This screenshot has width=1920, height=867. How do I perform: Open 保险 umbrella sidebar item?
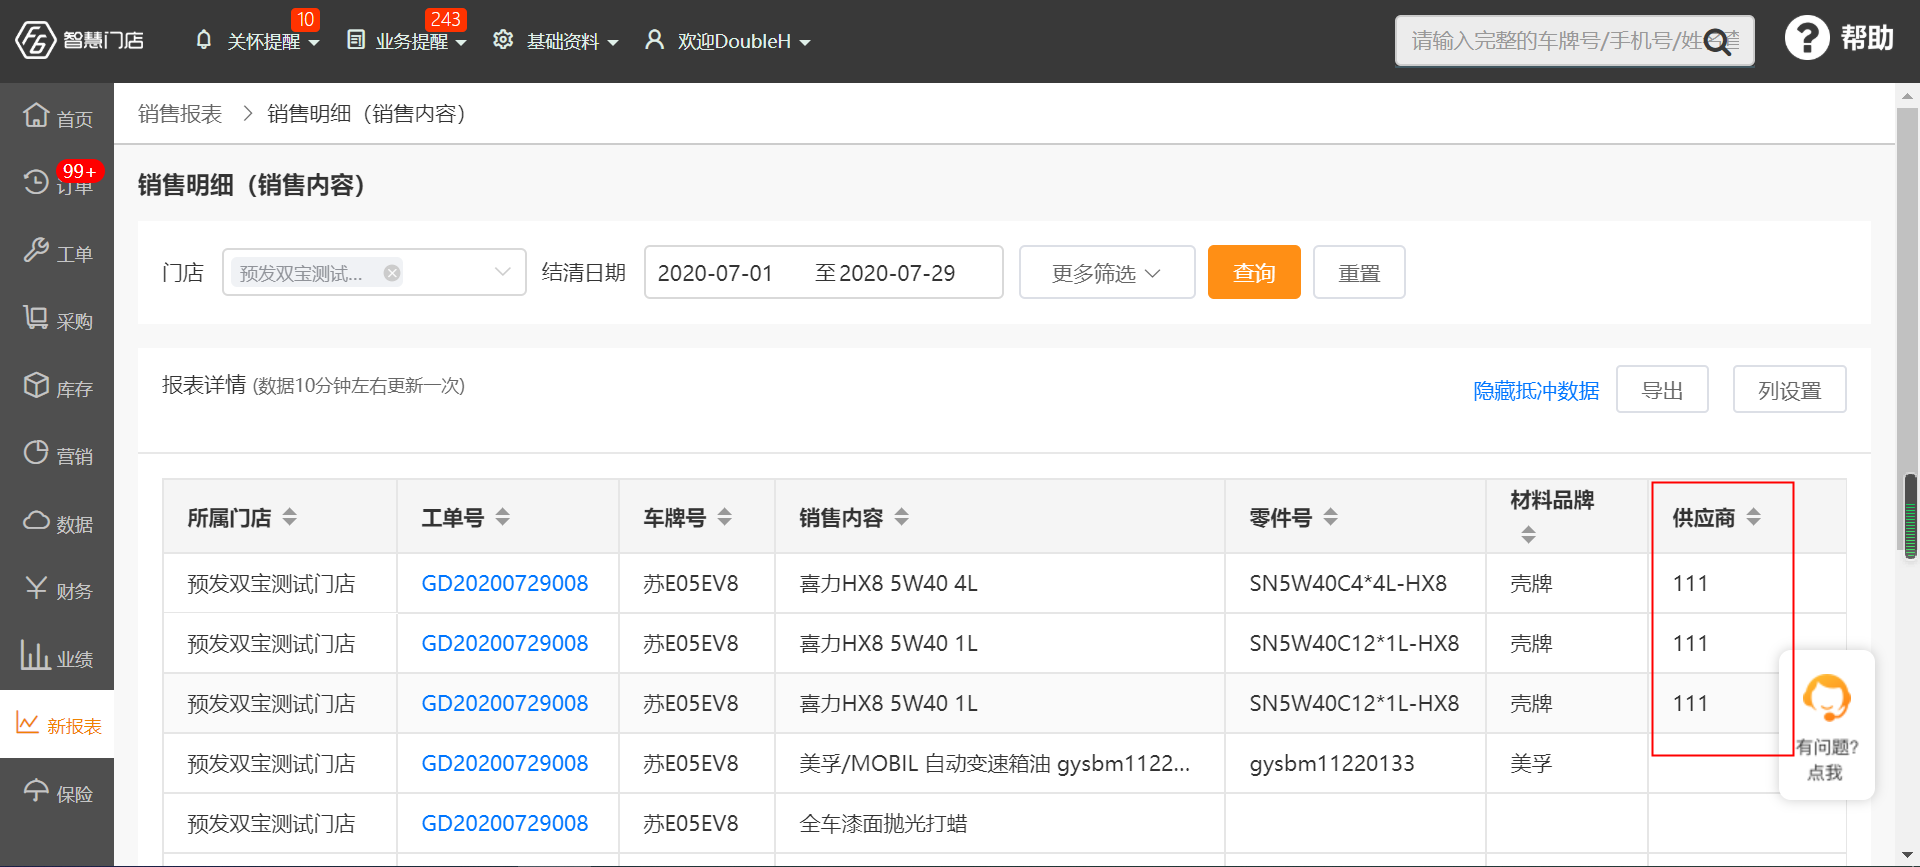point(57,792)
